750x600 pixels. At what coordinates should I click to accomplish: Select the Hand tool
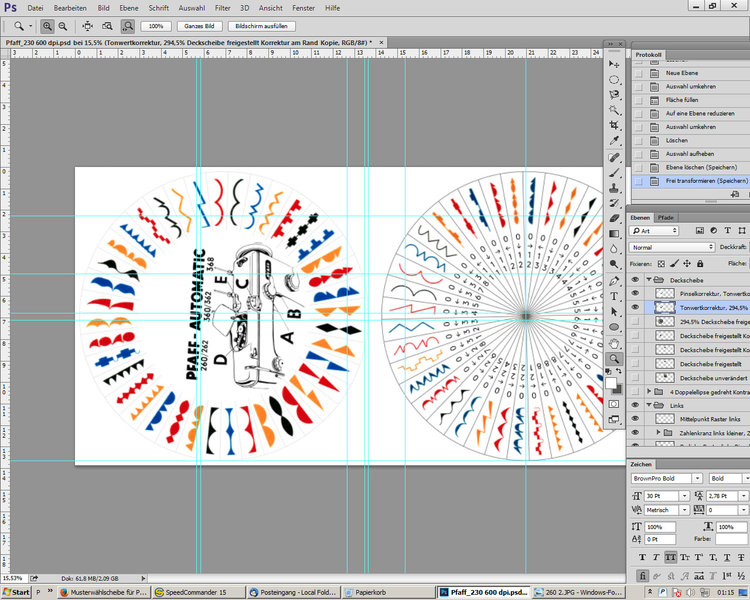tap(614, 344)
